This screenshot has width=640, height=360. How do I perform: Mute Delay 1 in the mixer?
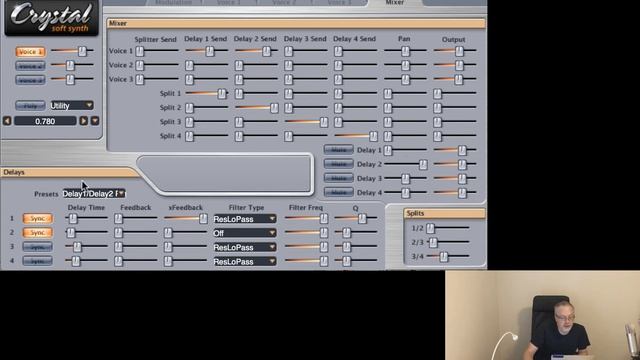338,150
